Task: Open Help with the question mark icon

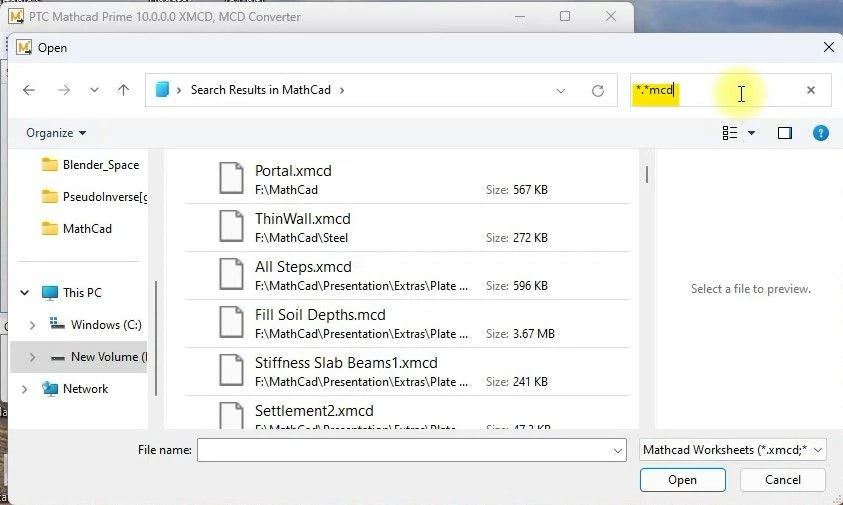Action: point(820,133)
